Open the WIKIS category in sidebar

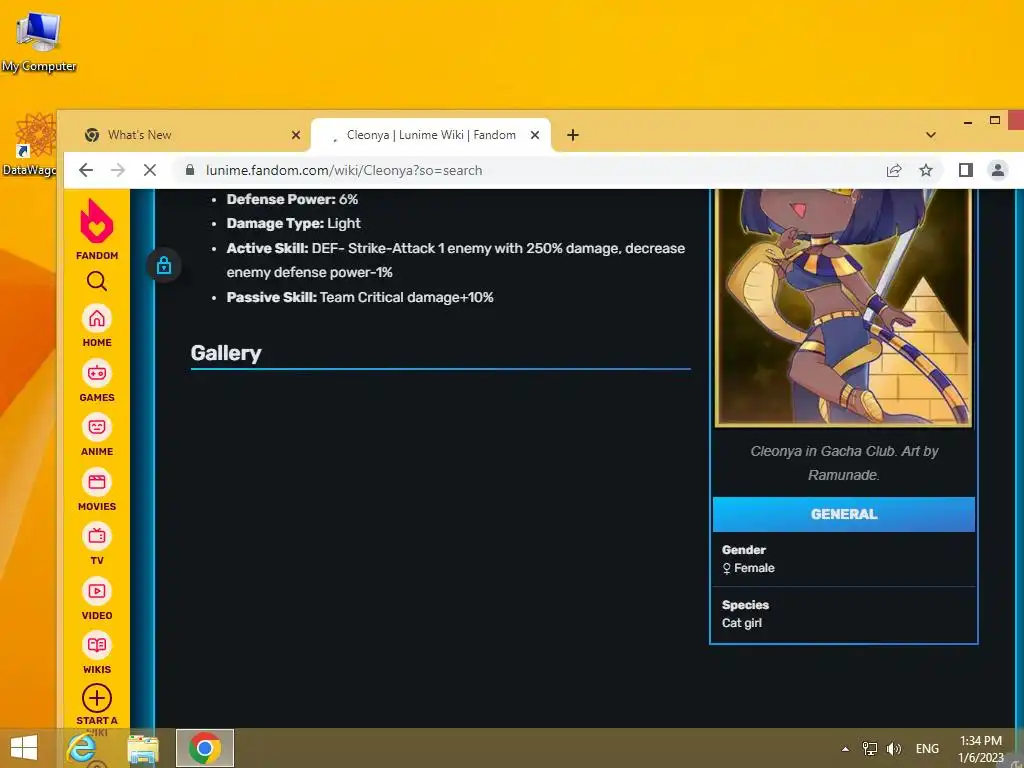coord(97,653)
